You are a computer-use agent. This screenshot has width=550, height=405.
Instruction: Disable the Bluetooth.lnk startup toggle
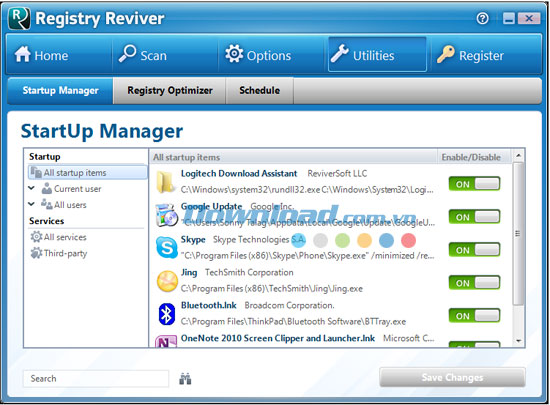(x=474, y=316)
